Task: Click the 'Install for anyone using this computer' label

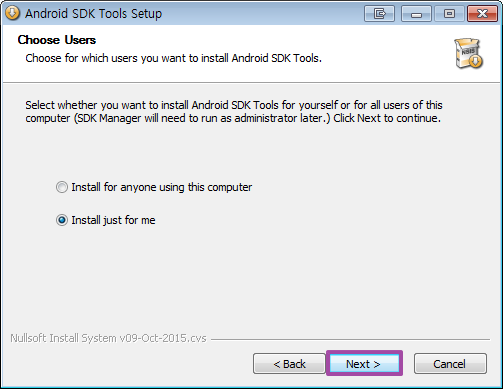Action: 162,187
